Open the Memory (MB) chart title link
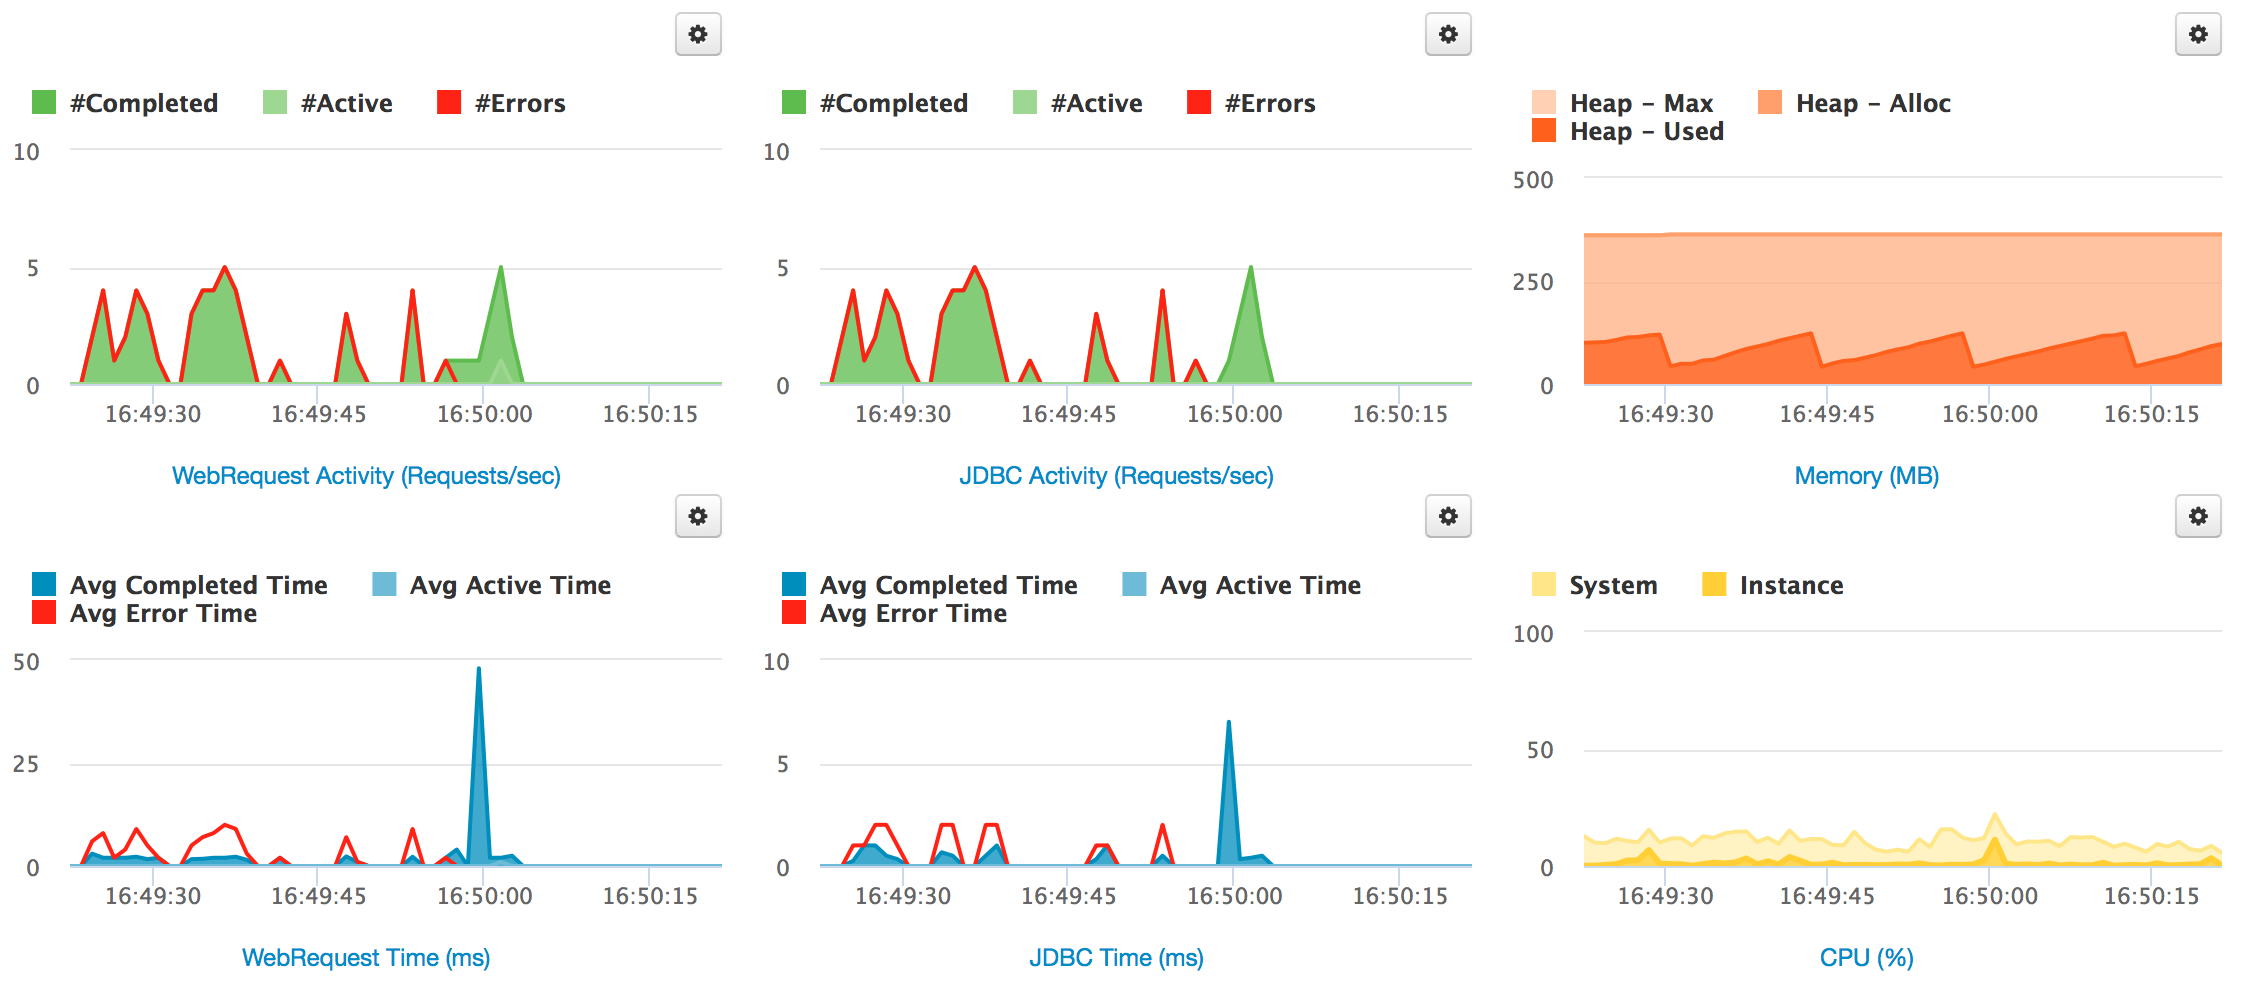This screenshot has height=982, width=2260. (1866, 476)
